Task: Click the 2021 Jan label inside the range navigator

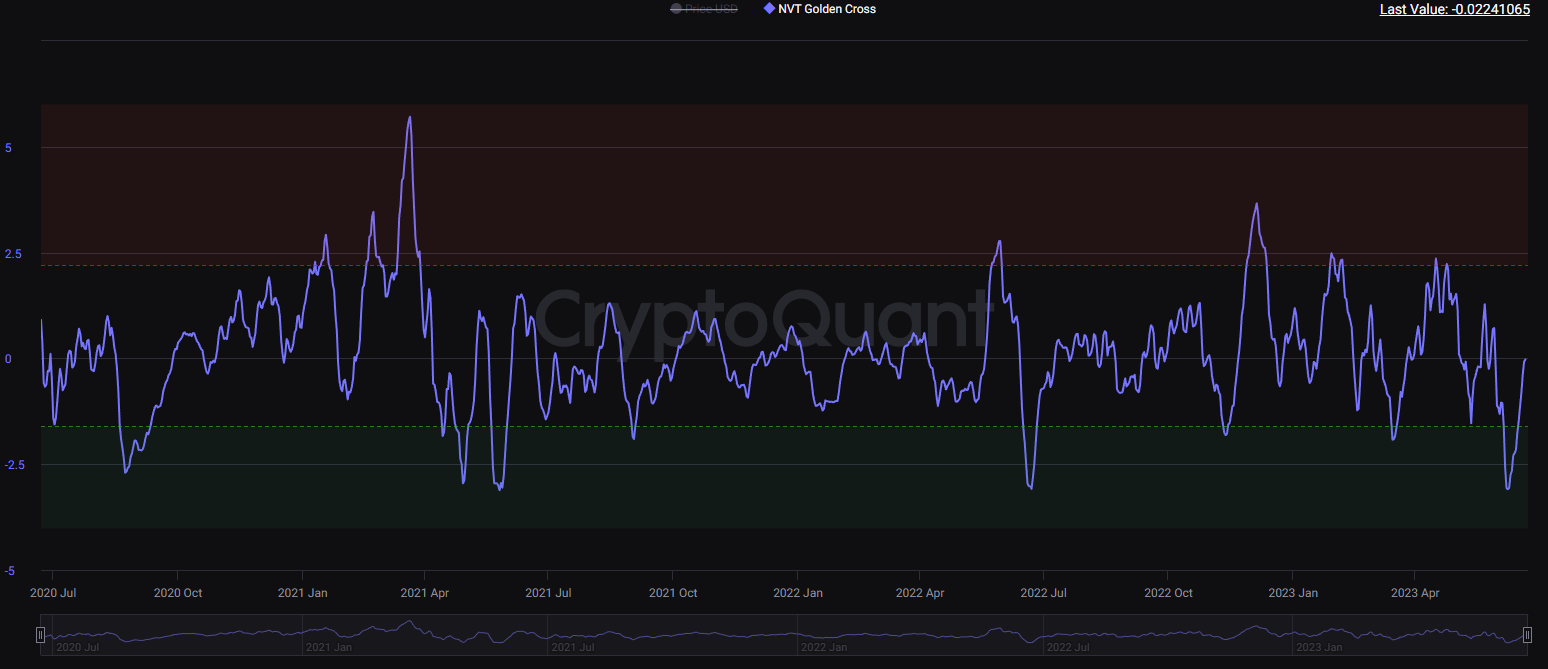Action: (x=330, y=647)
